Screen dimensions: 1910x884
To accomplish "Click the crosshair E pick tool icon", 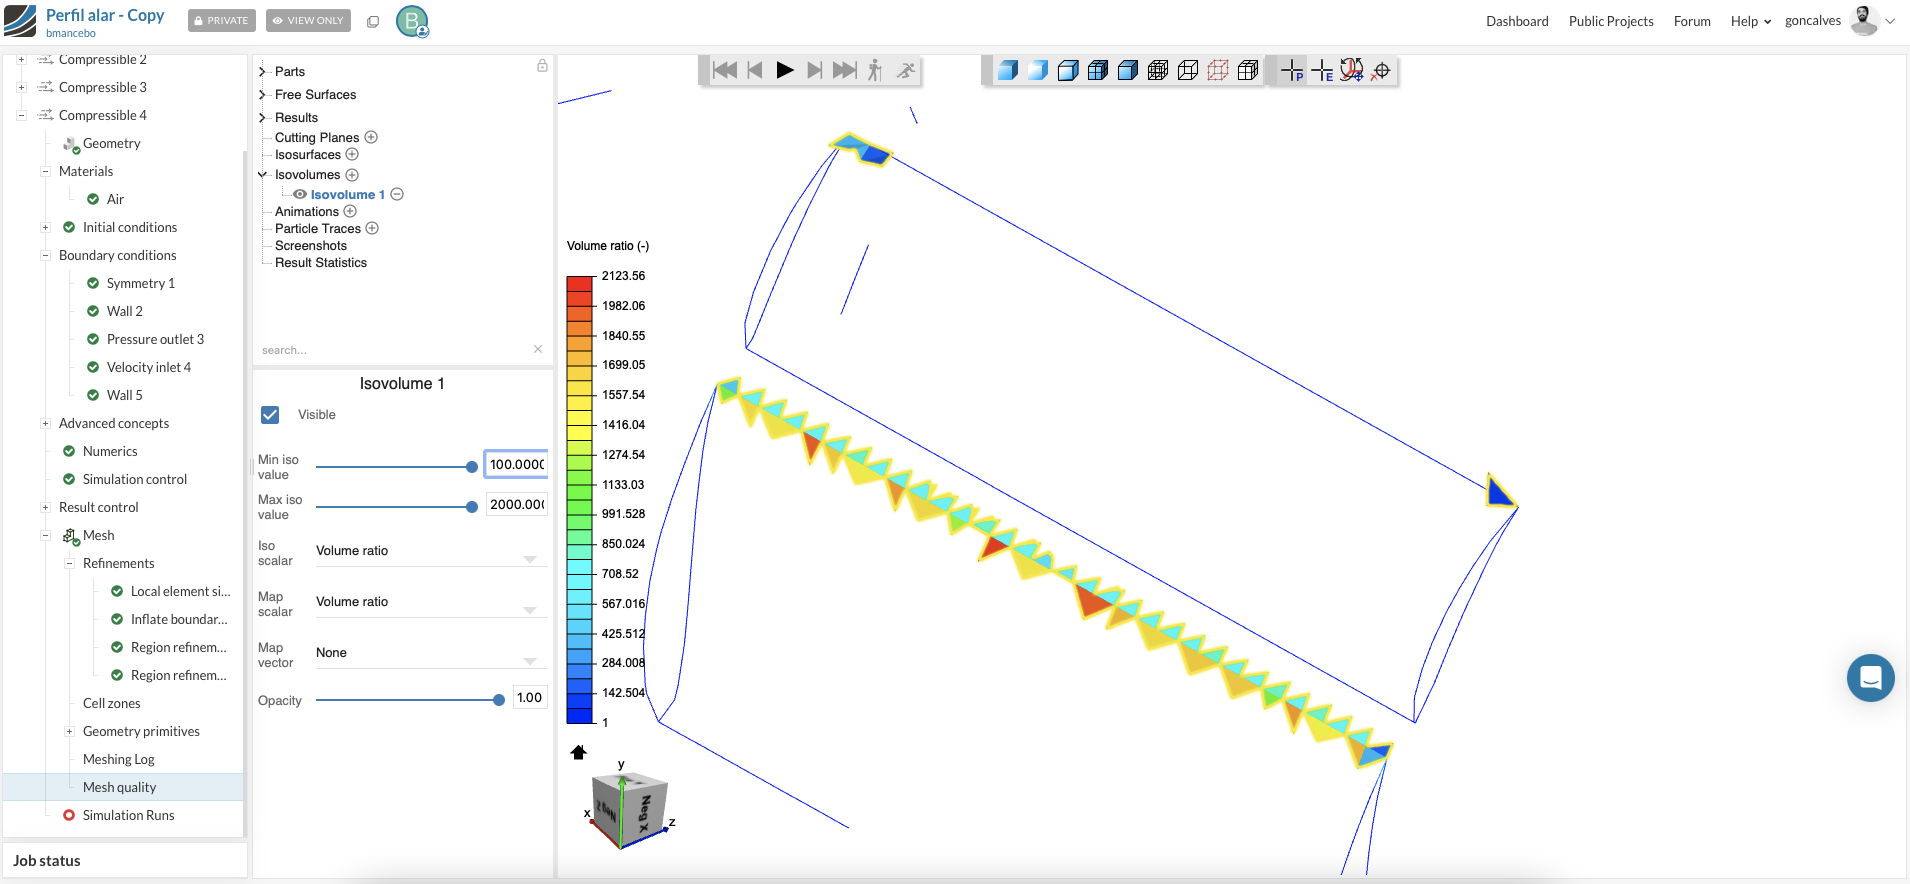I will pyautogui.click(x=1322, y=70).
